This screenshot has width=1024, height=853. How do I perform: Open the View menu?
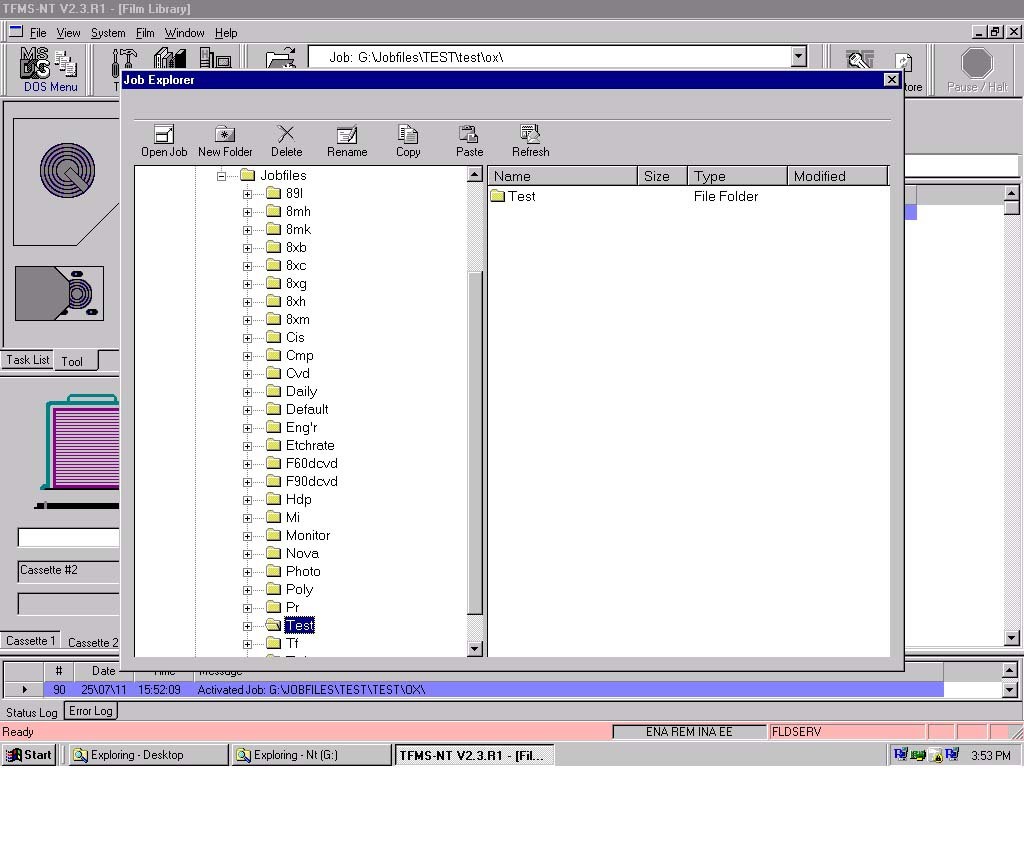[x=68, y=33]
